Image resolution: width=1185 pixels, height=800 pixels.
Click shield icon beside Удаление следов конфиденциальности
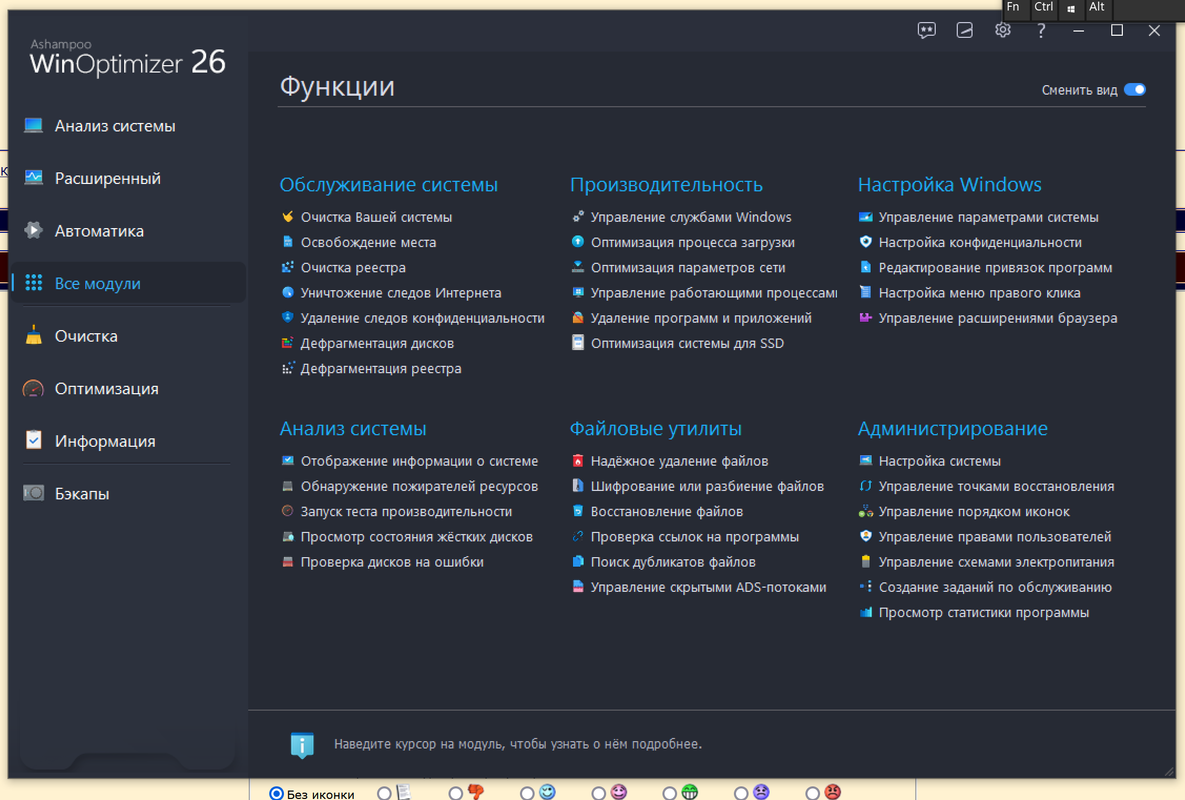[287, 317]
